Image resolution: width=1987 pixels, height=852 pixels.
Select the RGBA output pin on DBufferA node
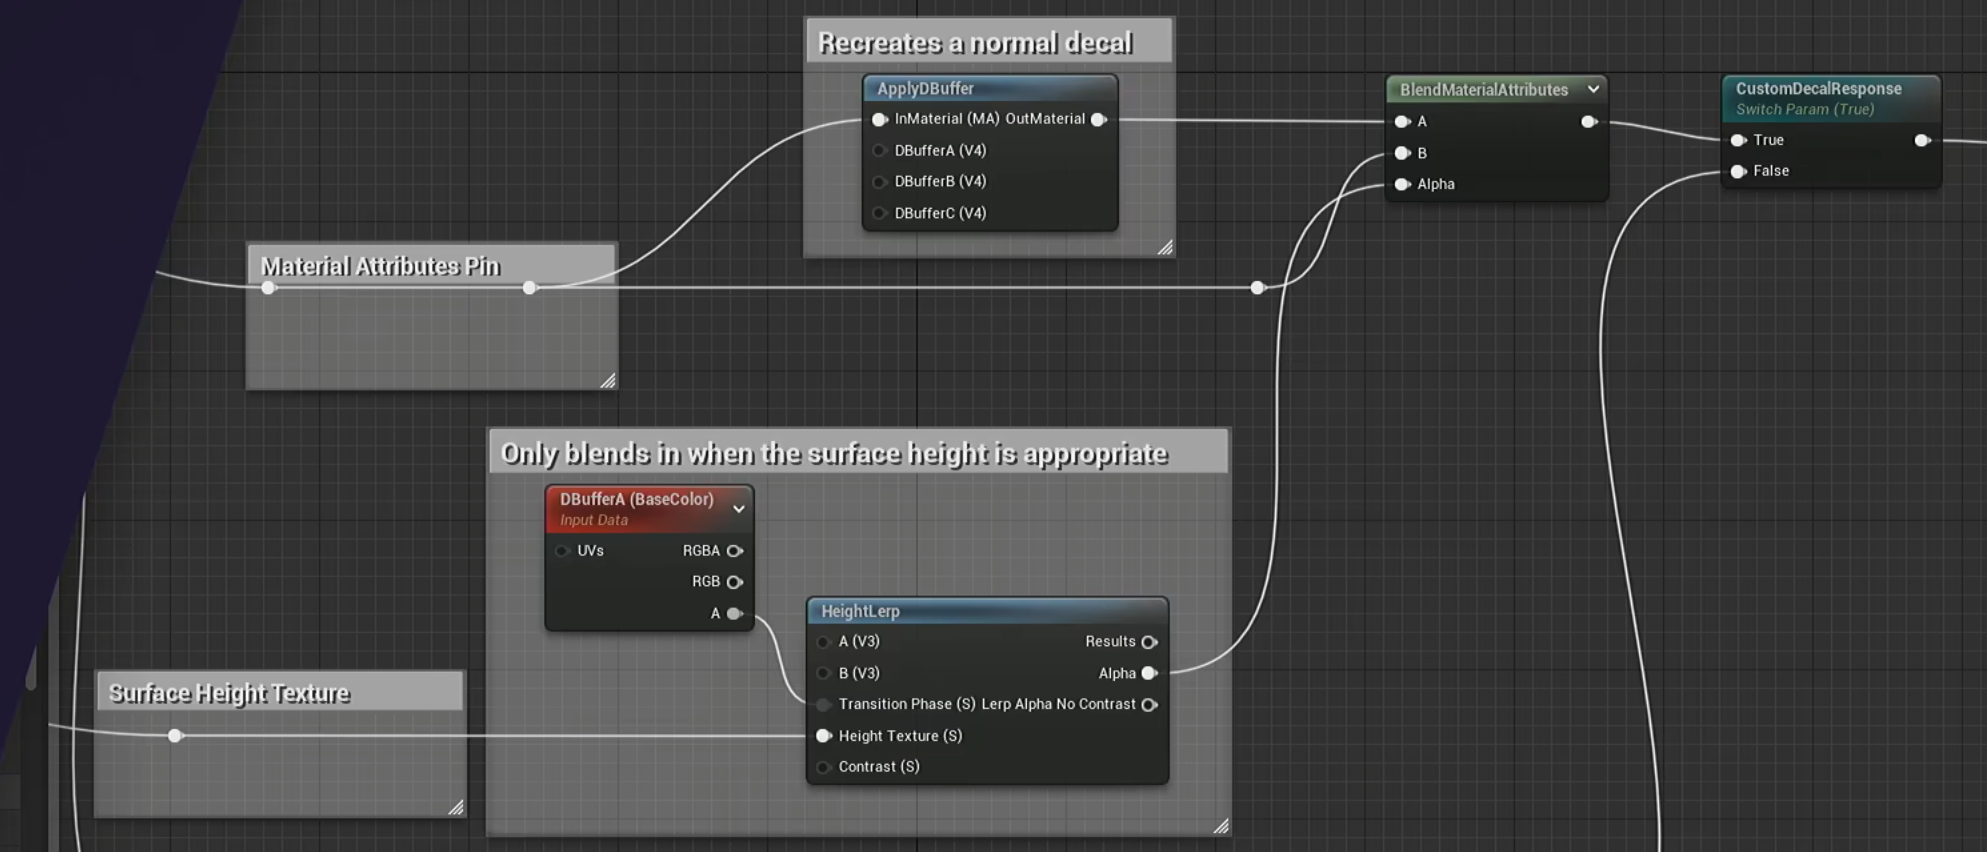[x=735, y=551]
